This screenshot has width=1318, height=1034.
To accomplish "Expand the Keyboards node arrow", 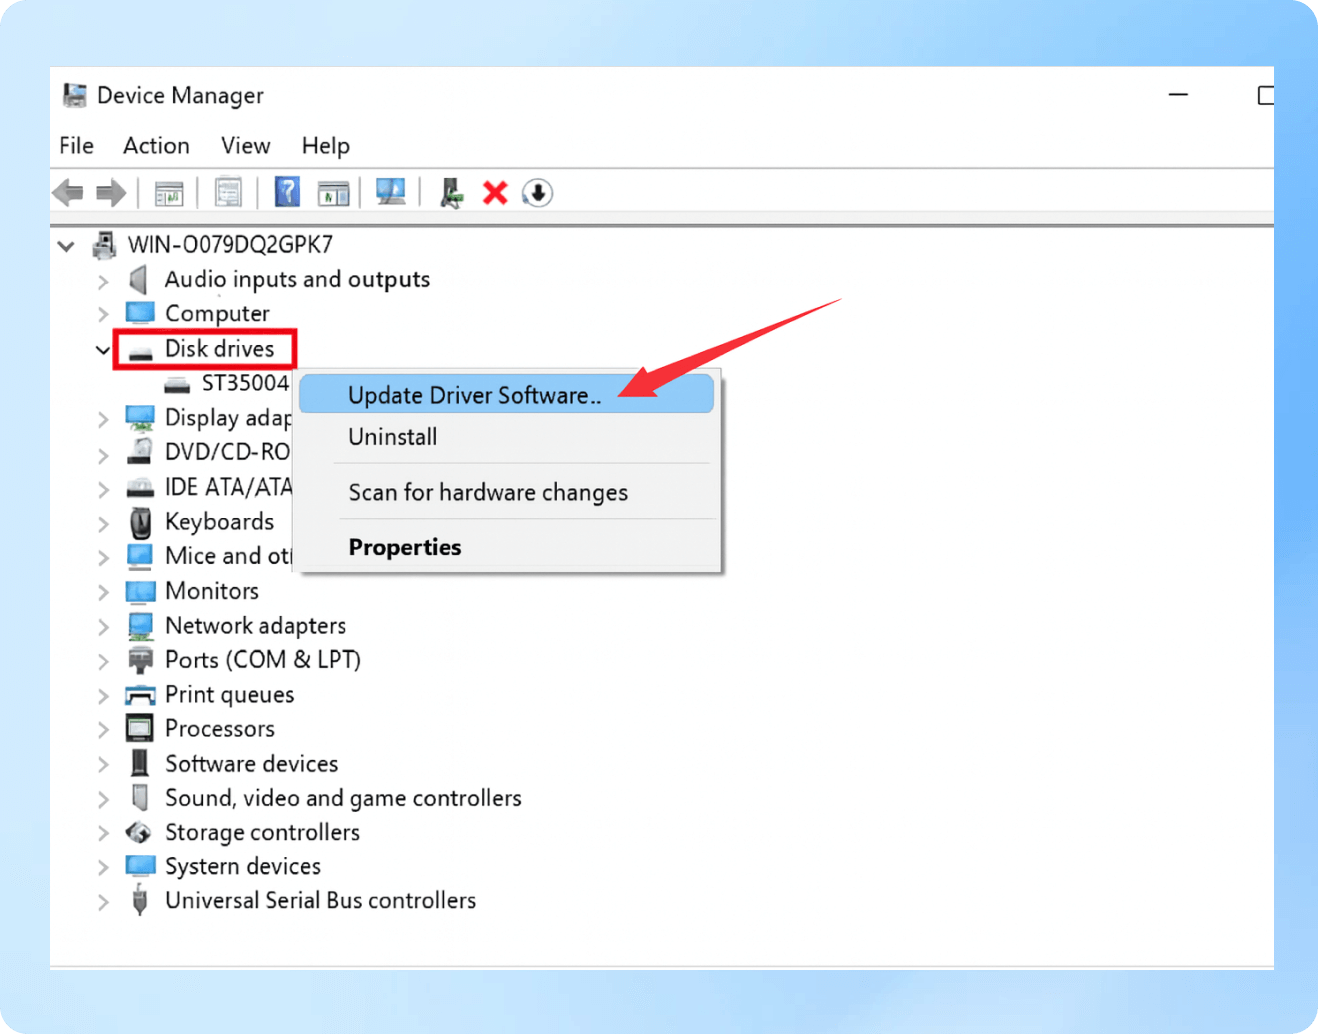I will (102, 523).
